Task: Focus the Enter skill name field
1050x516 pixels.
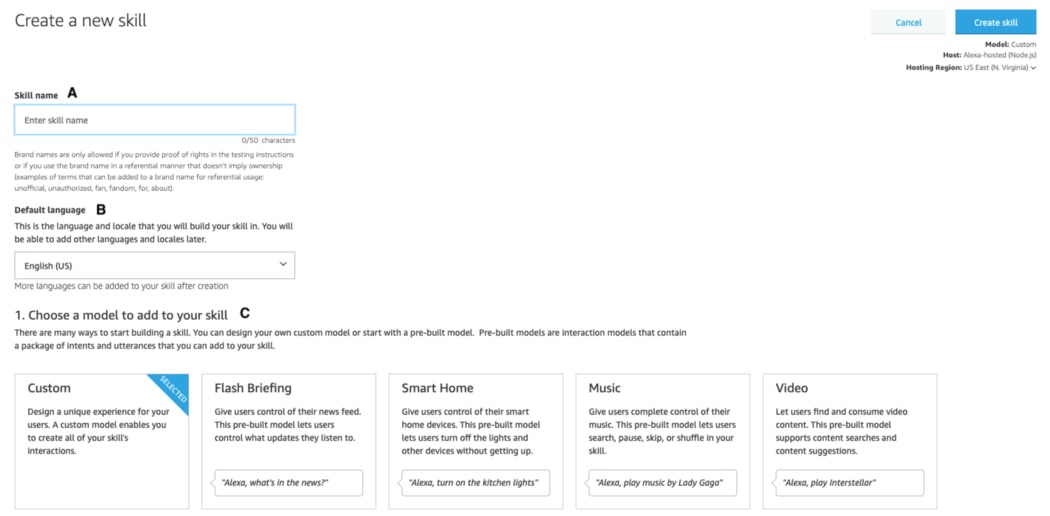Action: click(x=155, y=120)
